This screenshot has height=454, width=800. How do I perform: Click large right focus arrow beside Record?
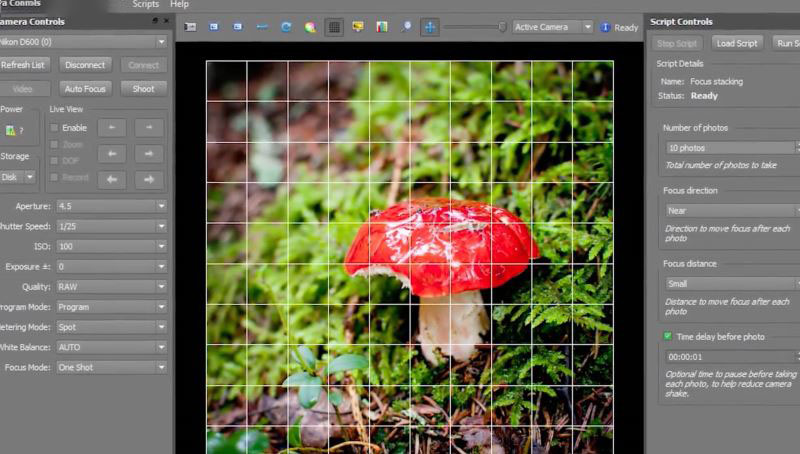pos(149,180)
